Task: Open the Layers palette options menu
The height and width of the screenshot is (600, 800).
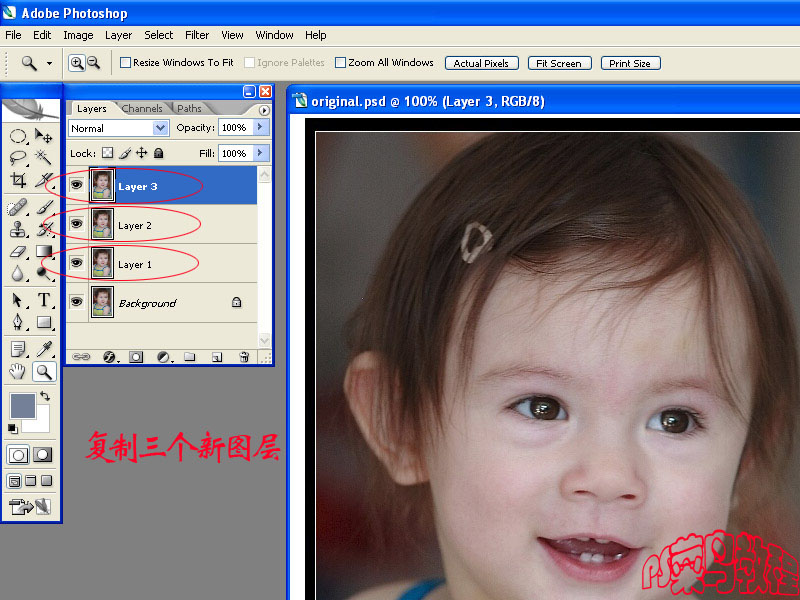Action: point(264,110)
